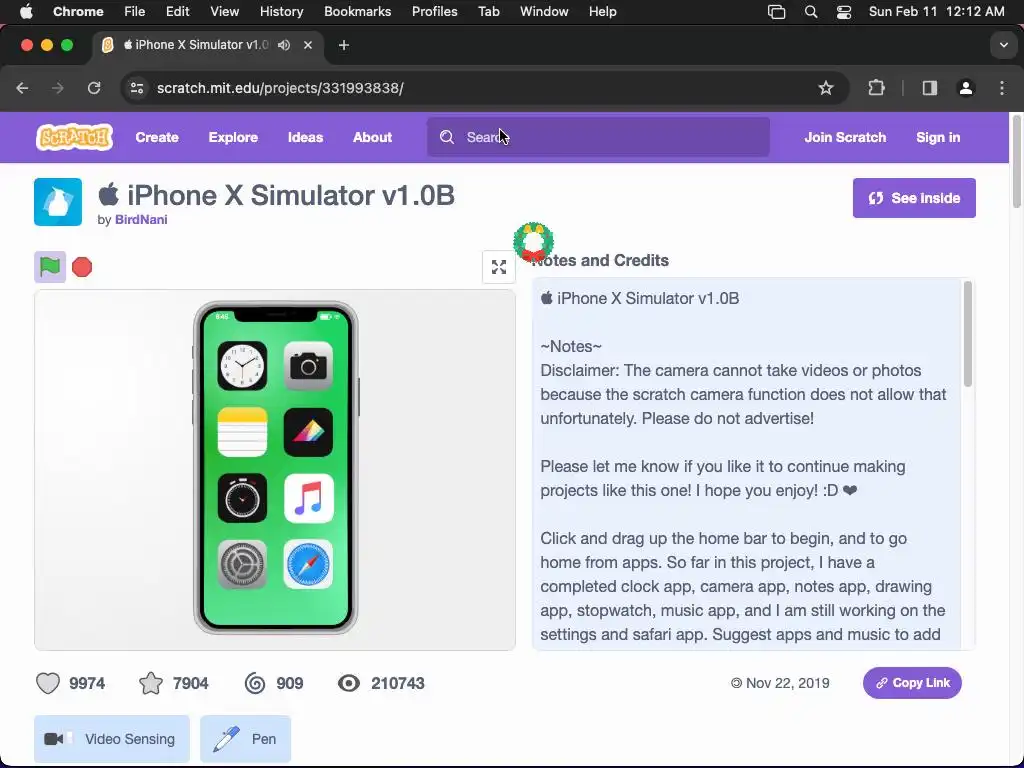Open the Apple menu
The image size is (1024, 768).
pos(25,11)
